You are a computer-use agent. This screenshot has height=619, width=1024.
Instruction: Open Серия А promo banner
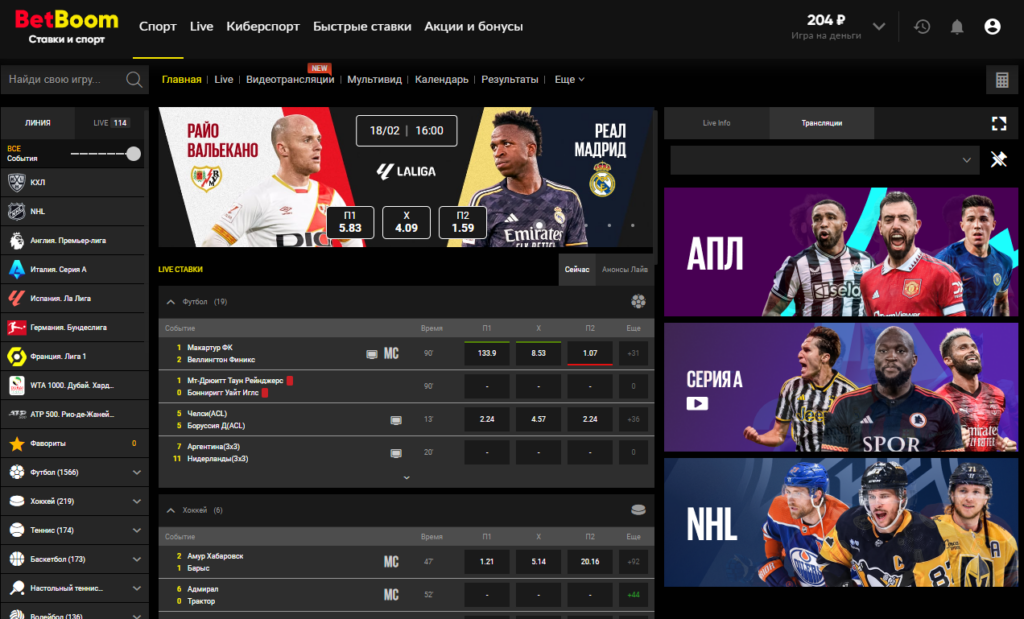tap(840, 387)
